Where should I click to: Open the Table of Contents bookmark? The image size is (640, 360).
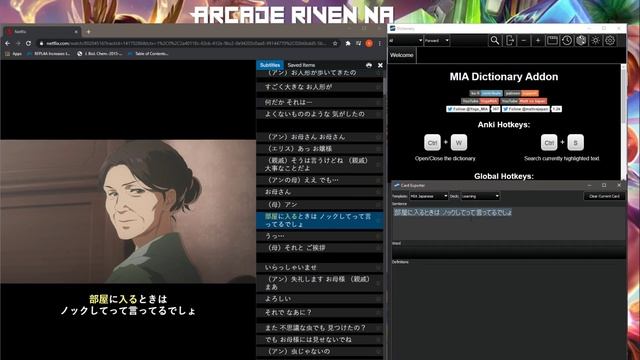pyautogui.click(x=148, y=53)
